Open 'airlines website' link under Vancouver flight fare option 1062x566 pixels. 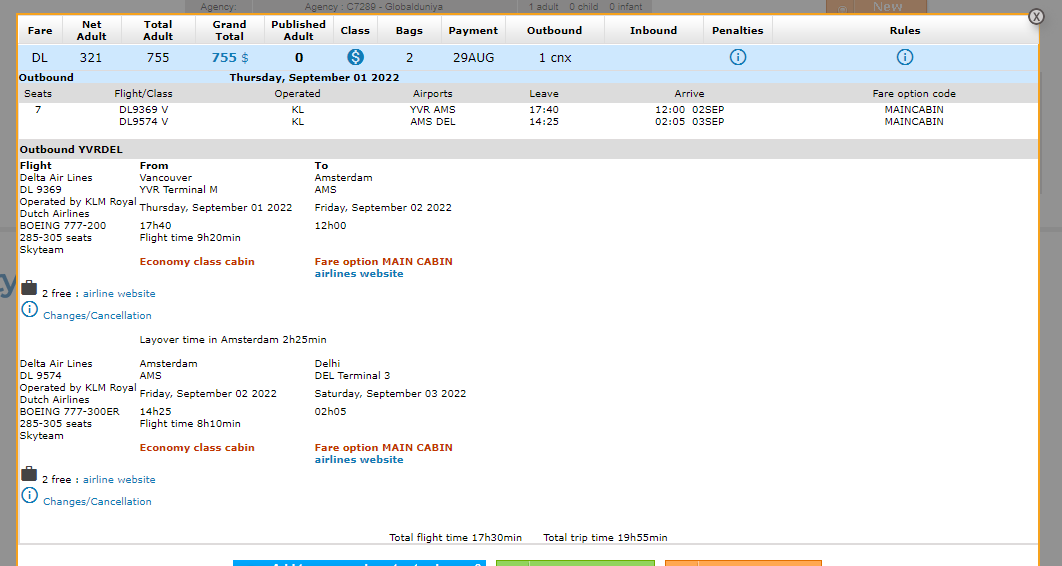coord(359,274)
